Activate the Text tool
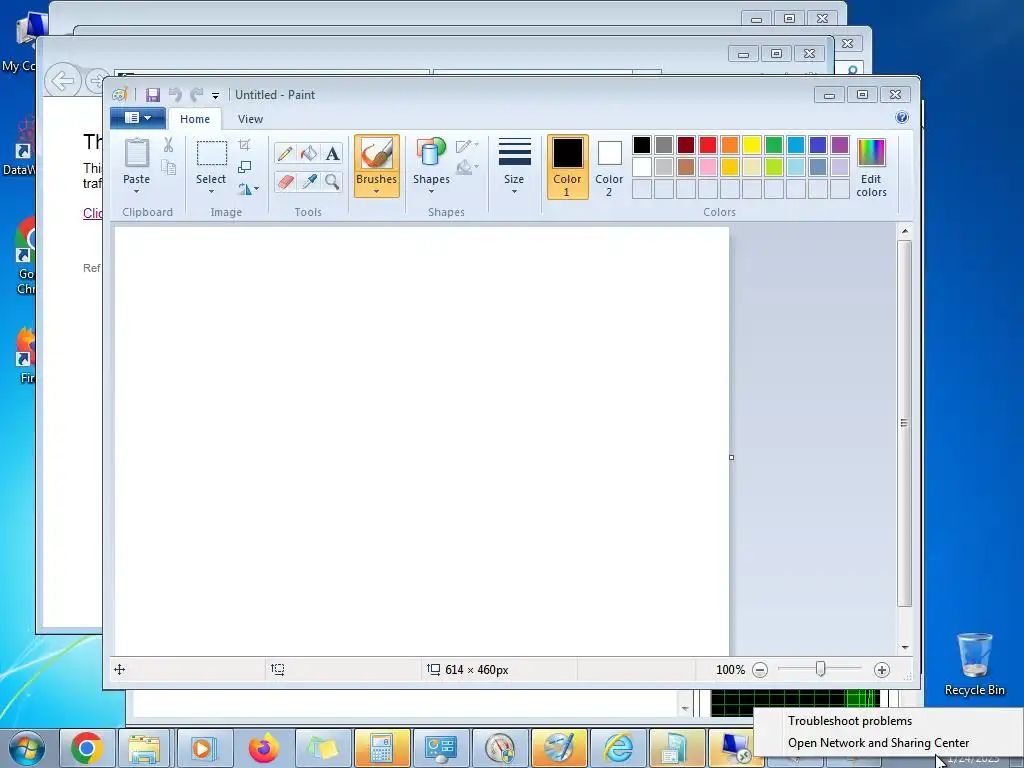This screenshot has height=768, width=1024. click(x=332, y=153)
